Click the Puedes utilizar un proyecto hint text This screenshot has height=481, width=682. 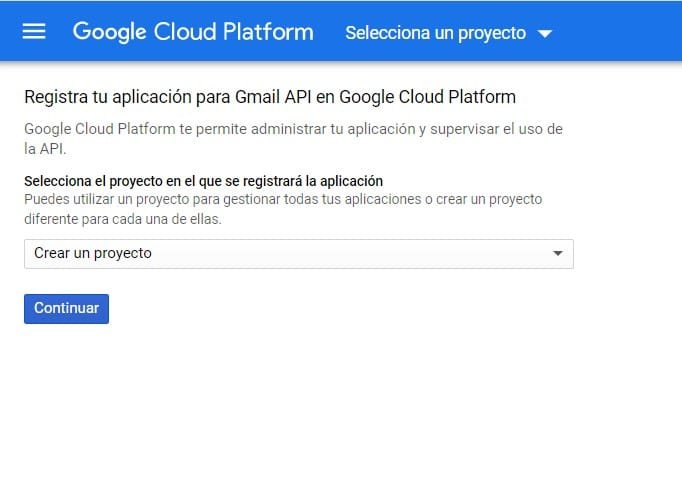click(283, 209)
